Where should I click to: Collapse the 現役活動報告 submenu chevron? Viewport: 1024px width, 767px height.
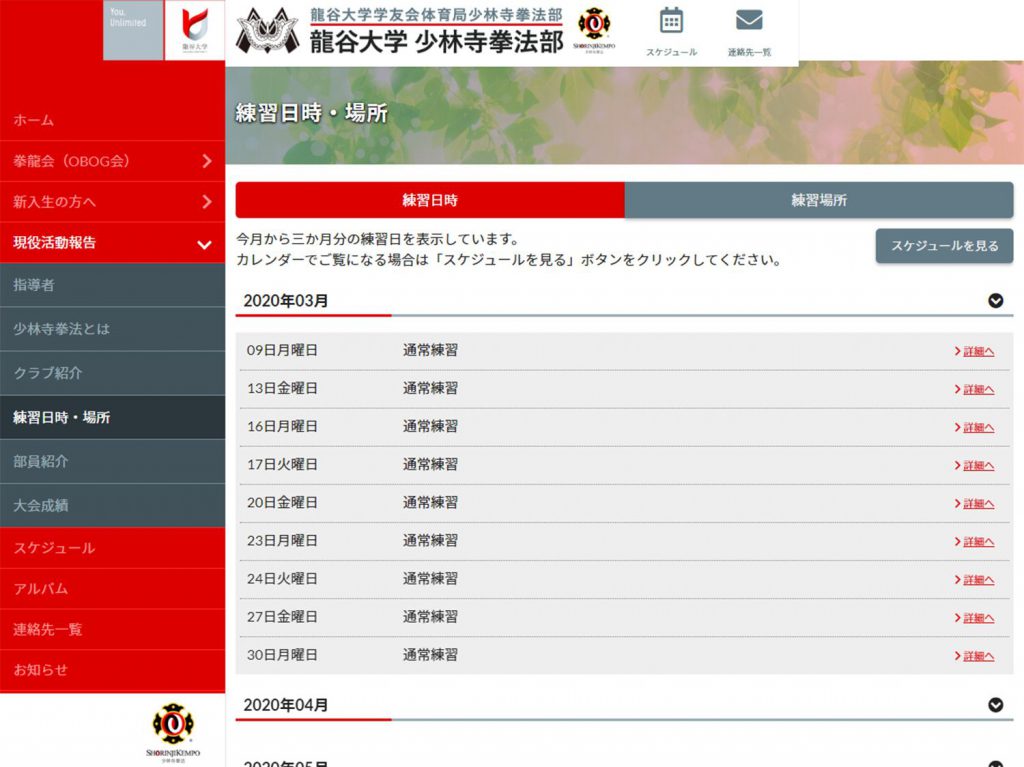pyautogui.click(x=204, y=245)
